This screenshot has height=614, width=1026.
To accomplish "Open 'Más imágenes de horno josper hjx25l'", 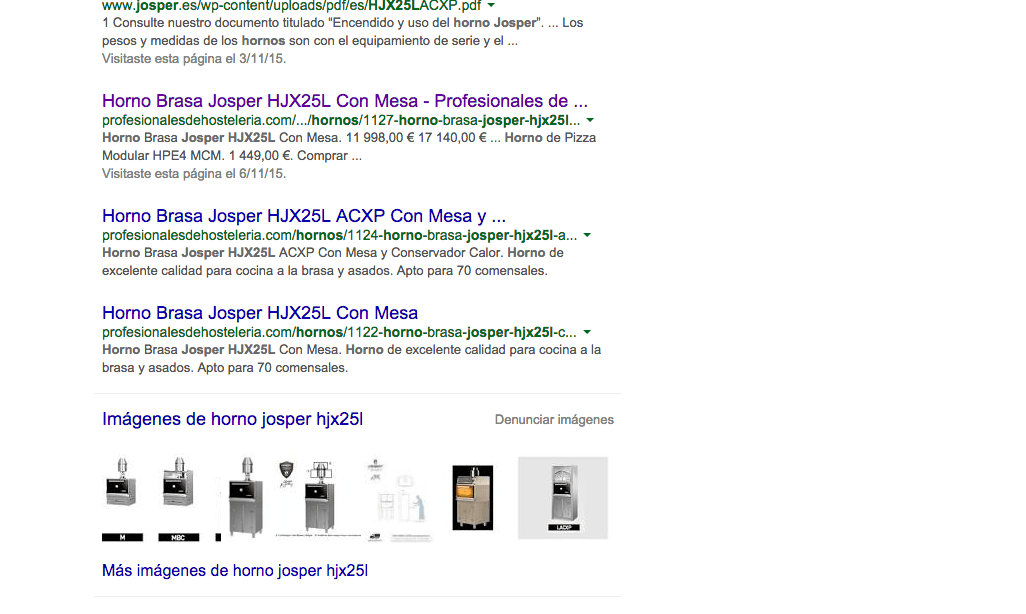I will click(x=235, y=571).
